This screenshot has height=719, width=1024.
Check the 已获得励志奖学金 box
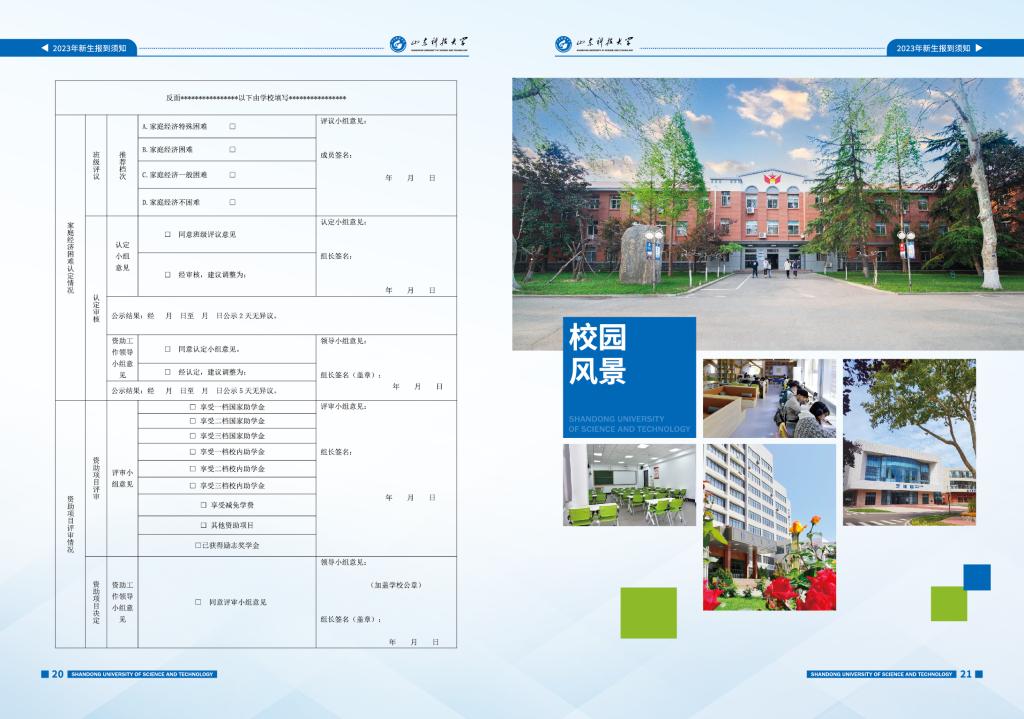coord(198,545)
